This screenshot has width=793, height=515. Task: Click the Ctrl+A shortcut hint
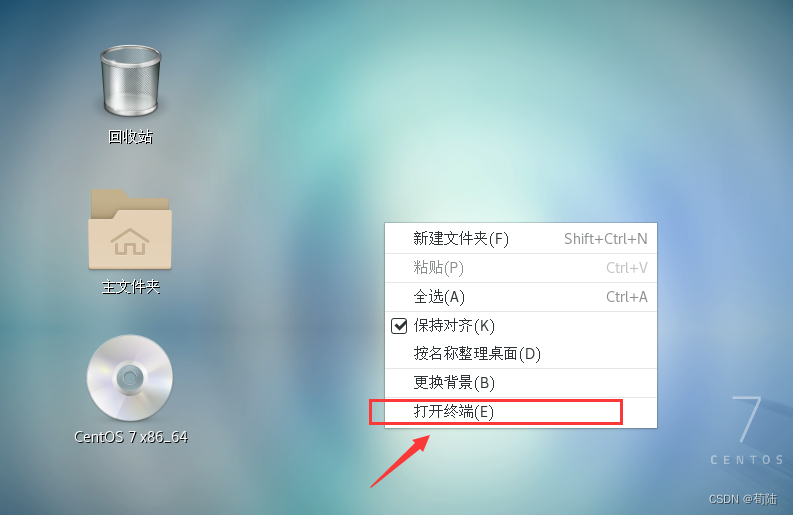pyautogui.click(x=627, y=297)
